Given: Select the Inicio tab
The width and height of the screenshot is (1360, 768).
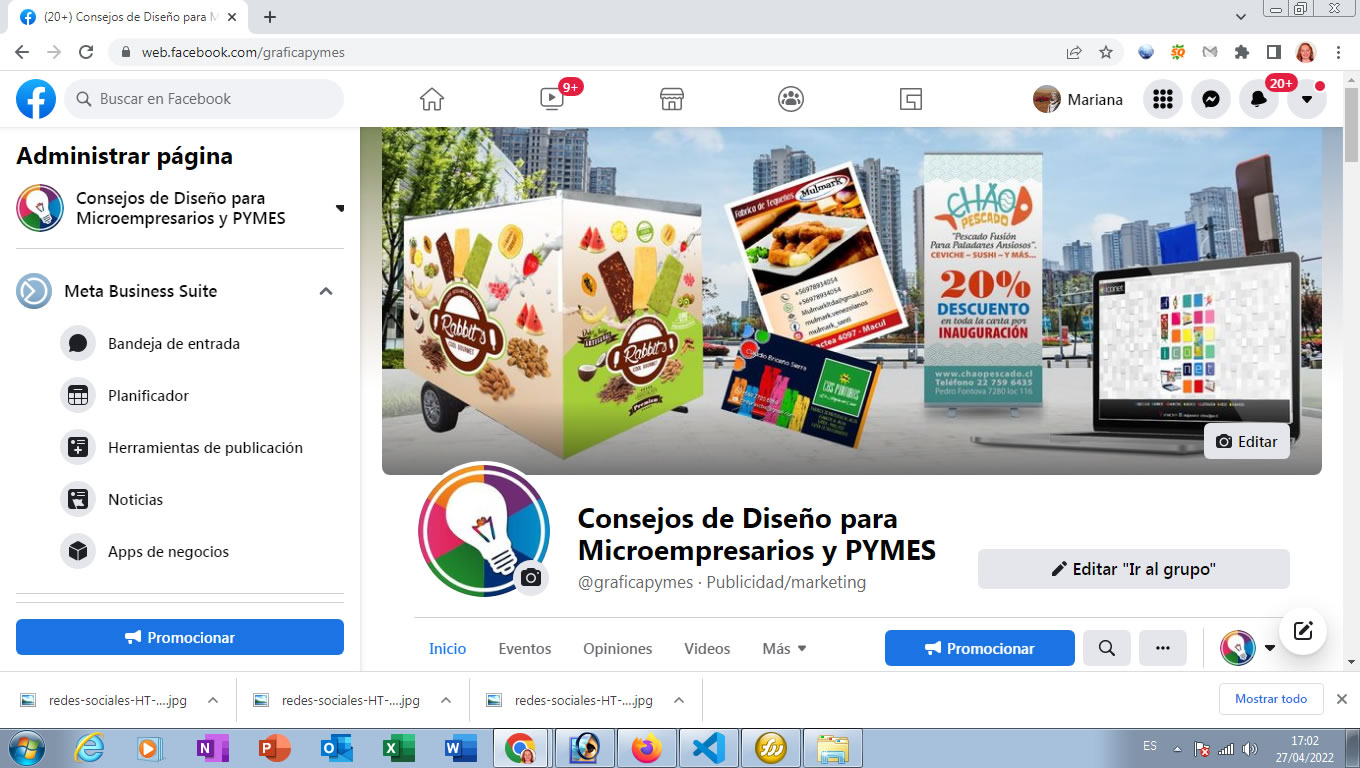Looking at the screenshot, I should click(448, 648).
